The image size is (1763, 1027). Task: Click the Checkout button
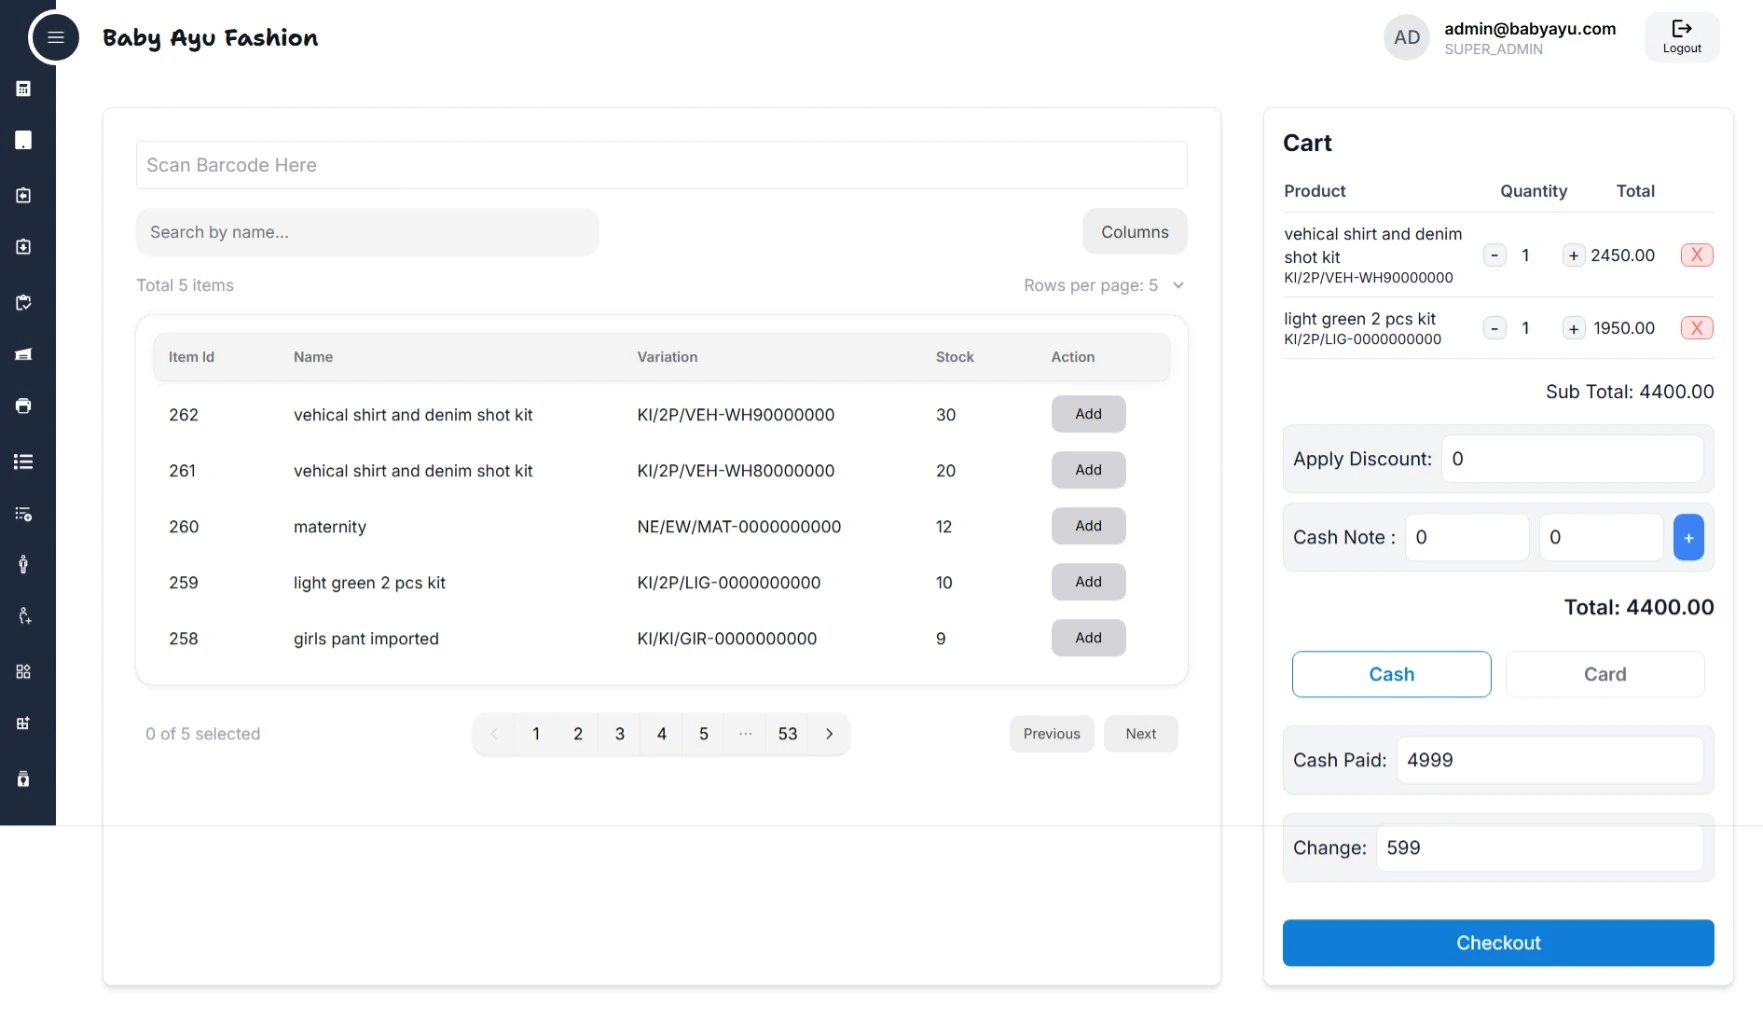click(1498, 943)
